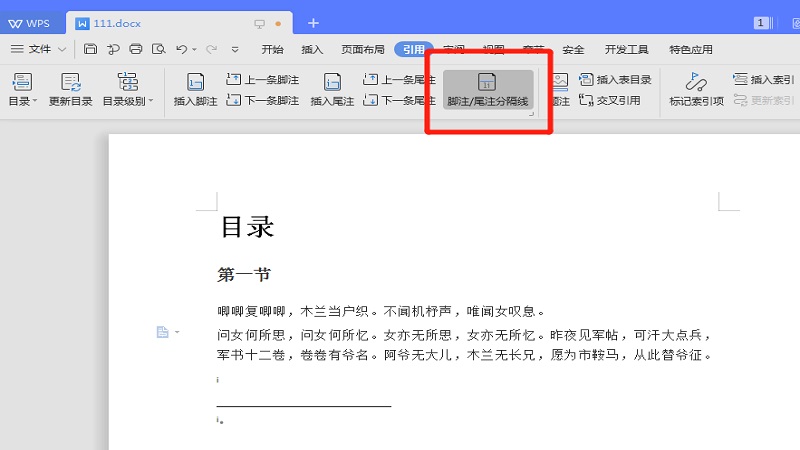Switch to the 页面布局 tab
The image size is (800, 450).
click(362, 49)
